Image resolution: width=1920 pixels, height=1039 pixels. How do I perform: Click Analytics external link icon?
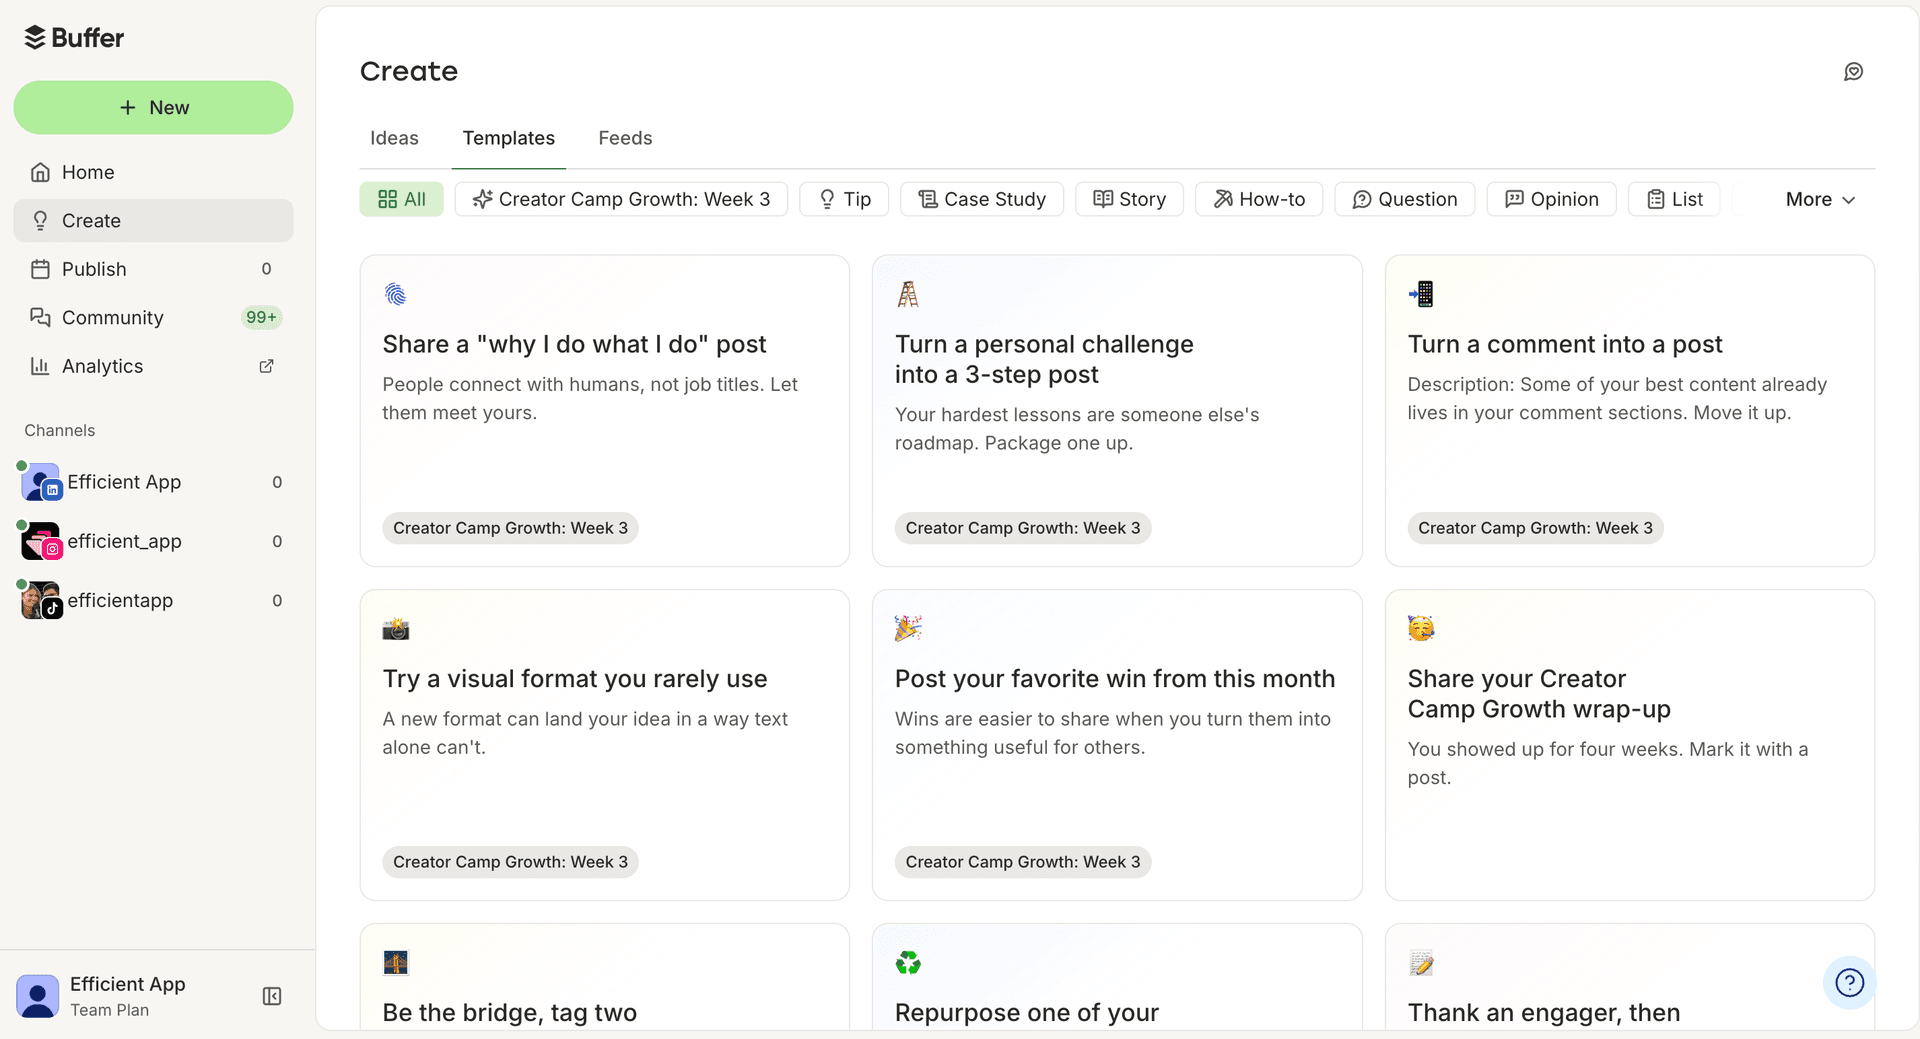pyautogui.click(x=266, y=366)
